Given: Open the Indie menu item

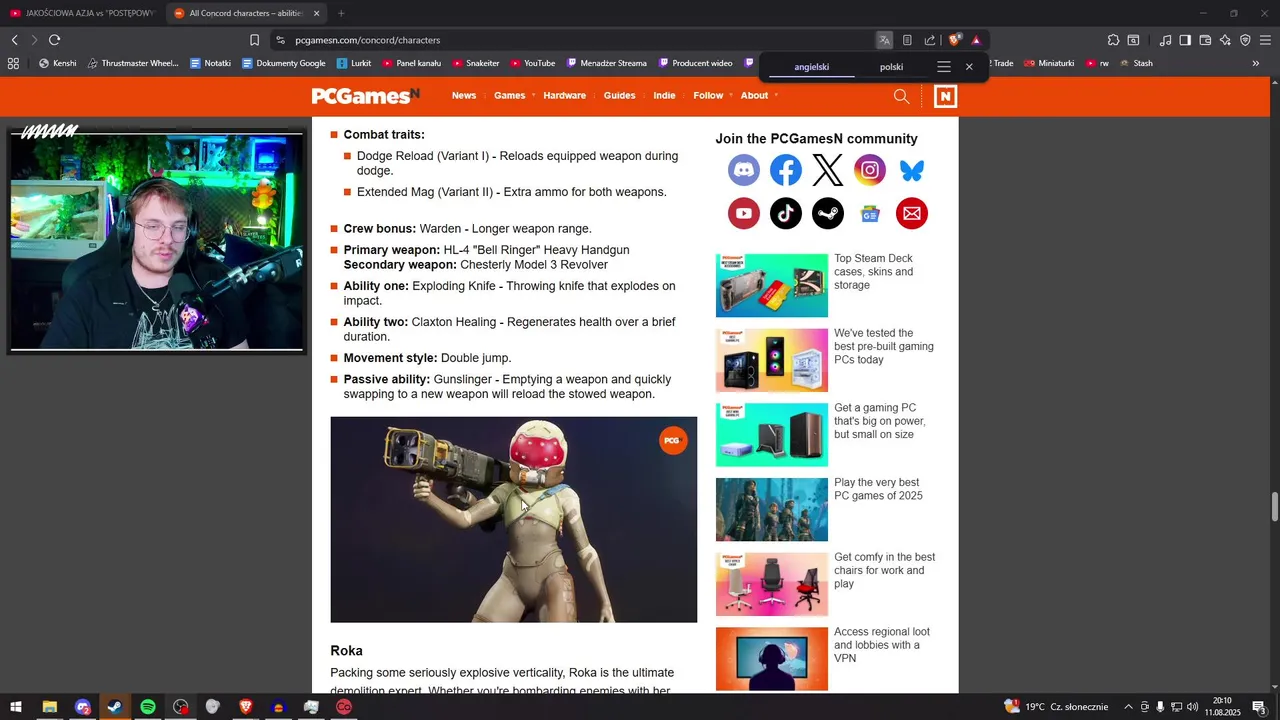Looking at the screenshot, I should (664, 96).
